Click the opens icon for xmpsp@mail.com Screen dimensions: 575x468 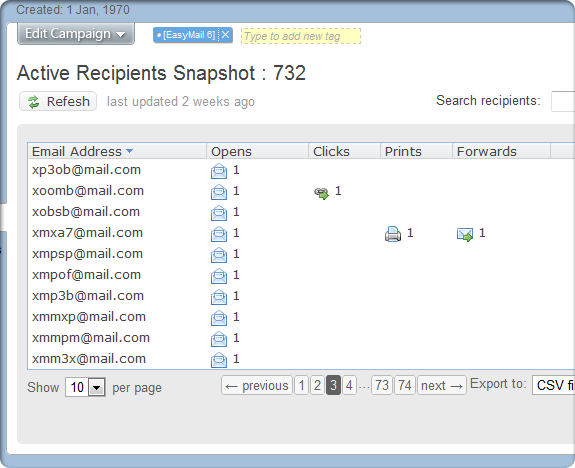pyautogui.click(x=219, y=255)
